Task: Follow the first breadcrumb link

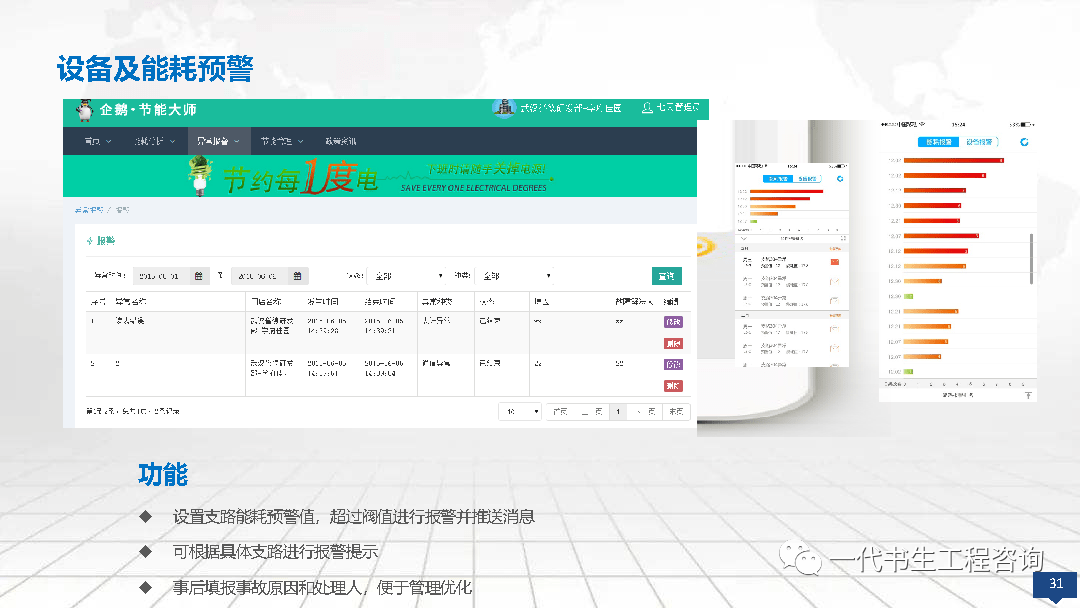Action: 89,209
